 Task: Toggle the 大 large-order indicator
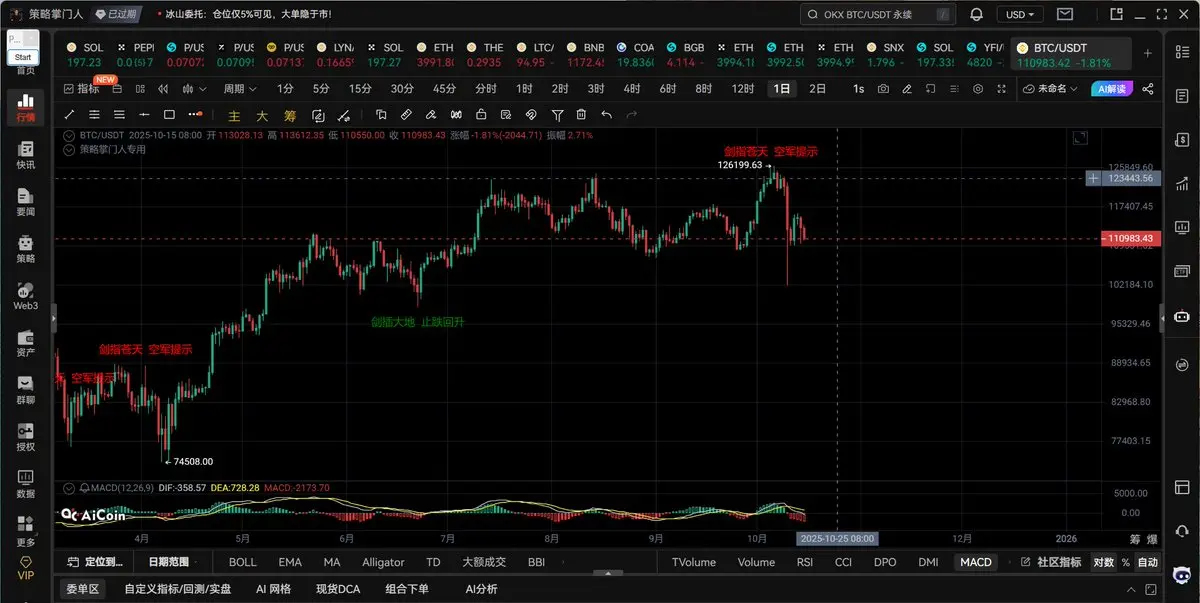(262, 115)
